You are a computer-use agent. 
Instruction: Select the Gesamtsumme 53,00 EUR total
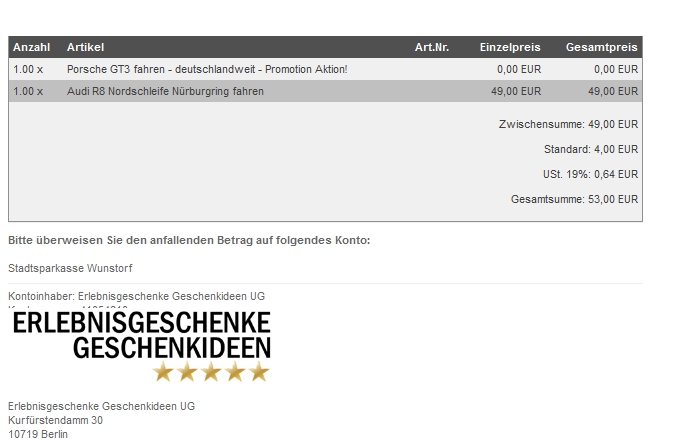tap(574, 199)
